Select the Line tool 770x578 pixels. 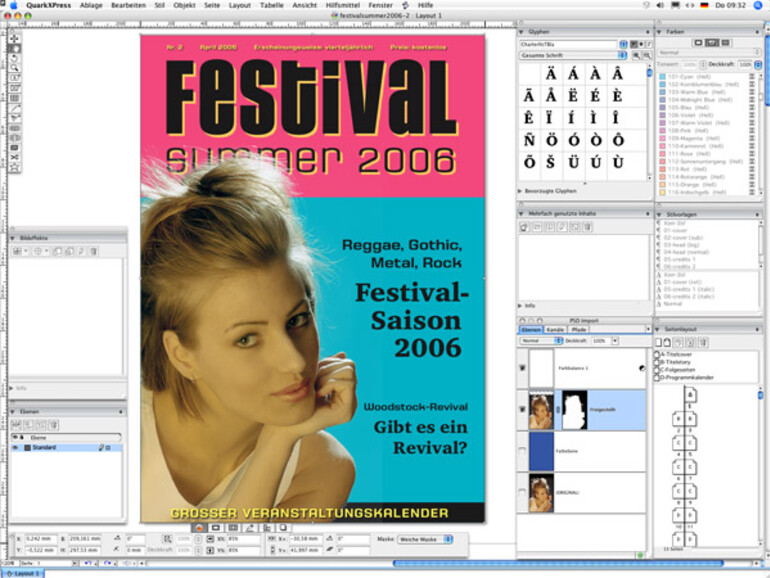[15, 108]
